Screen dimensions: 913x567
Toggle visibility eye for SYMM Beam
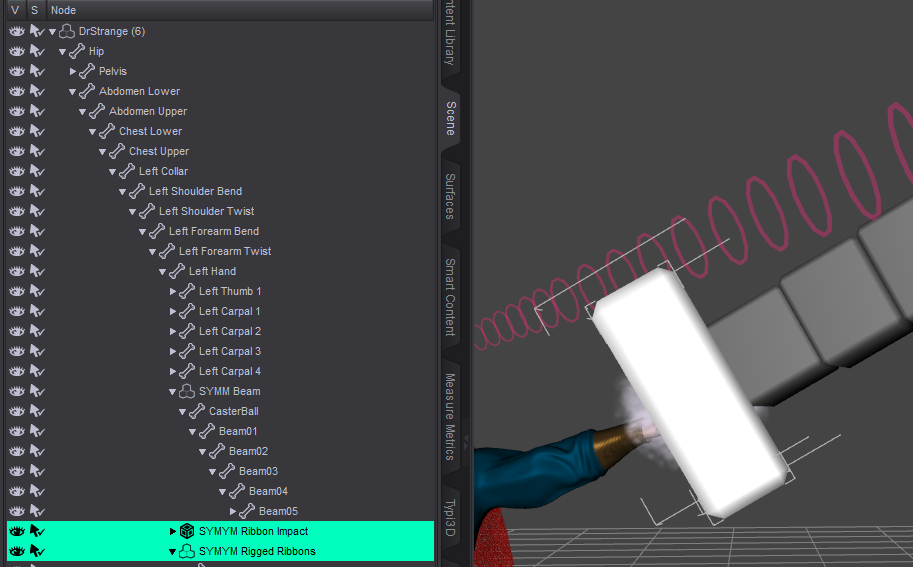17,391
